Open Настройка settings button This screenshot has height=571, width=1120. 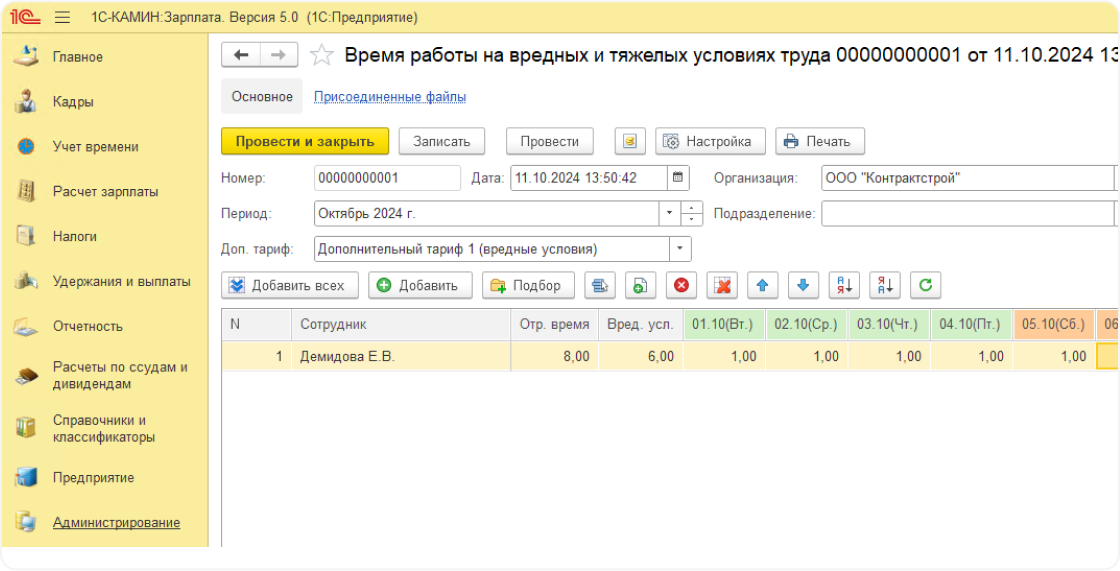710,141
